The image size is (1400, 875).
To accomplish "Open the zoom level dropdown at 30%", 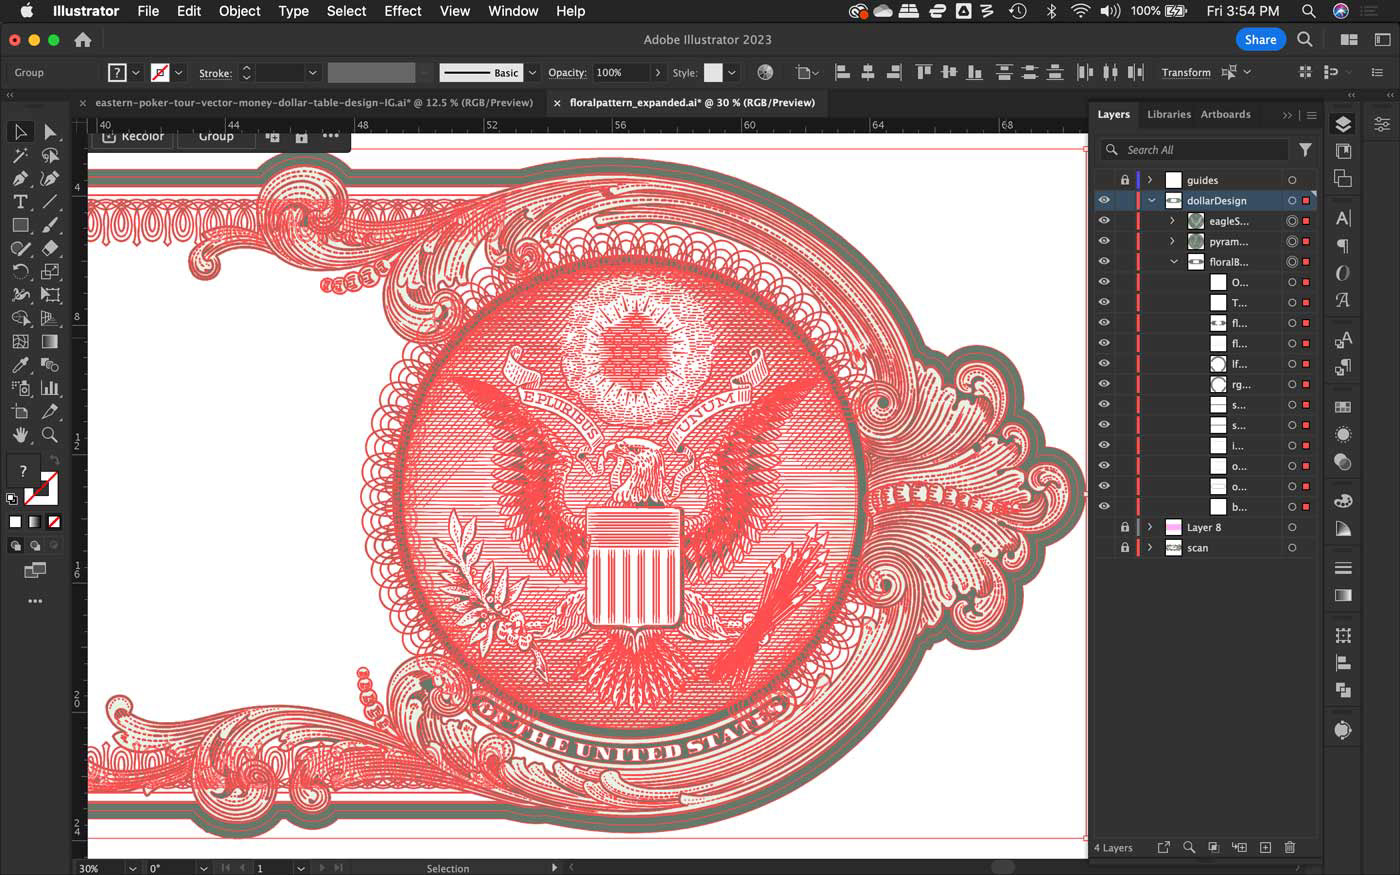I will 132,868.
